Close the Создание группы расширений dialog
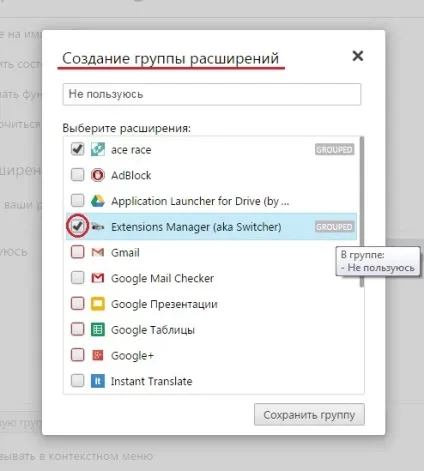The height and width of the screenshot is (471, 424). click(358, 56)
